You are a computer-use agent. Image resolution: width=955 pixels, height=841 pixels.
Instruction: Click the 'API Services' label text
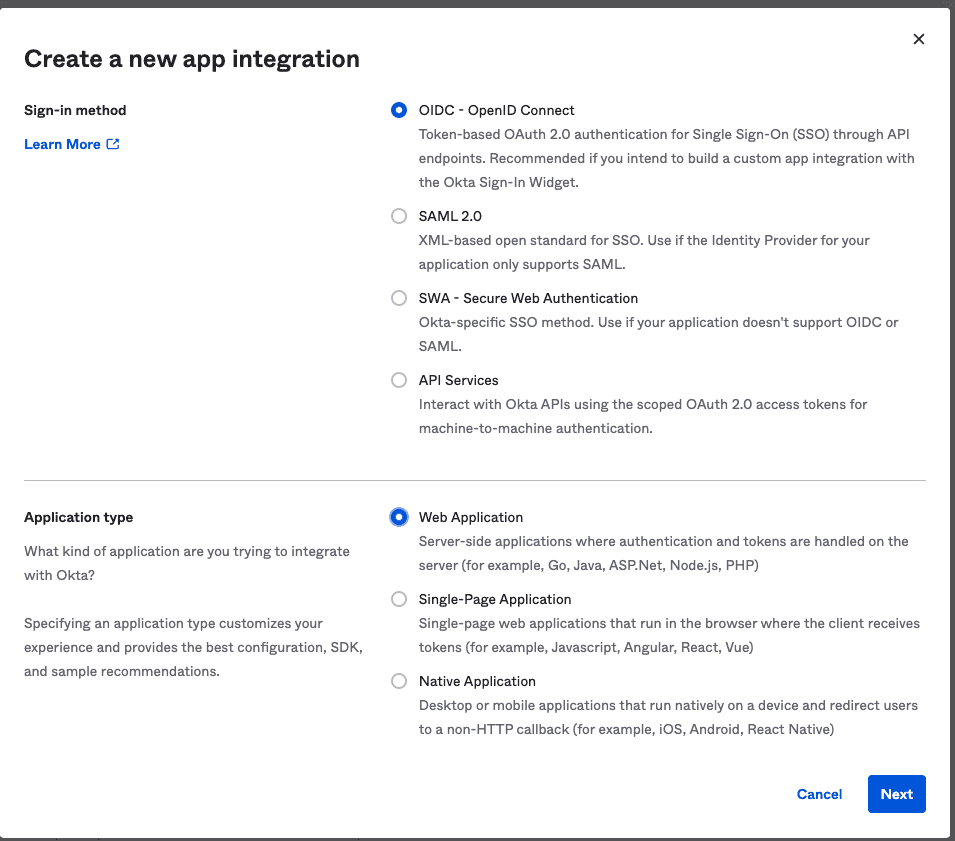459,380
